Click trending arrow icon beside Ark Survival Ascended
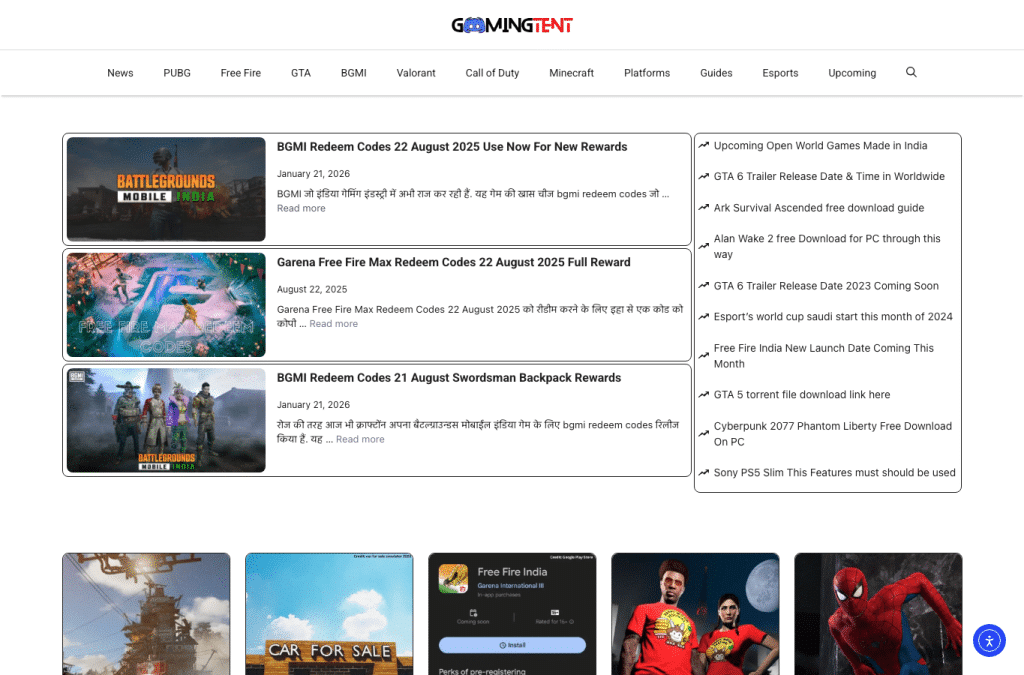The image size is (1024, 675). click(x=703, y=208)
